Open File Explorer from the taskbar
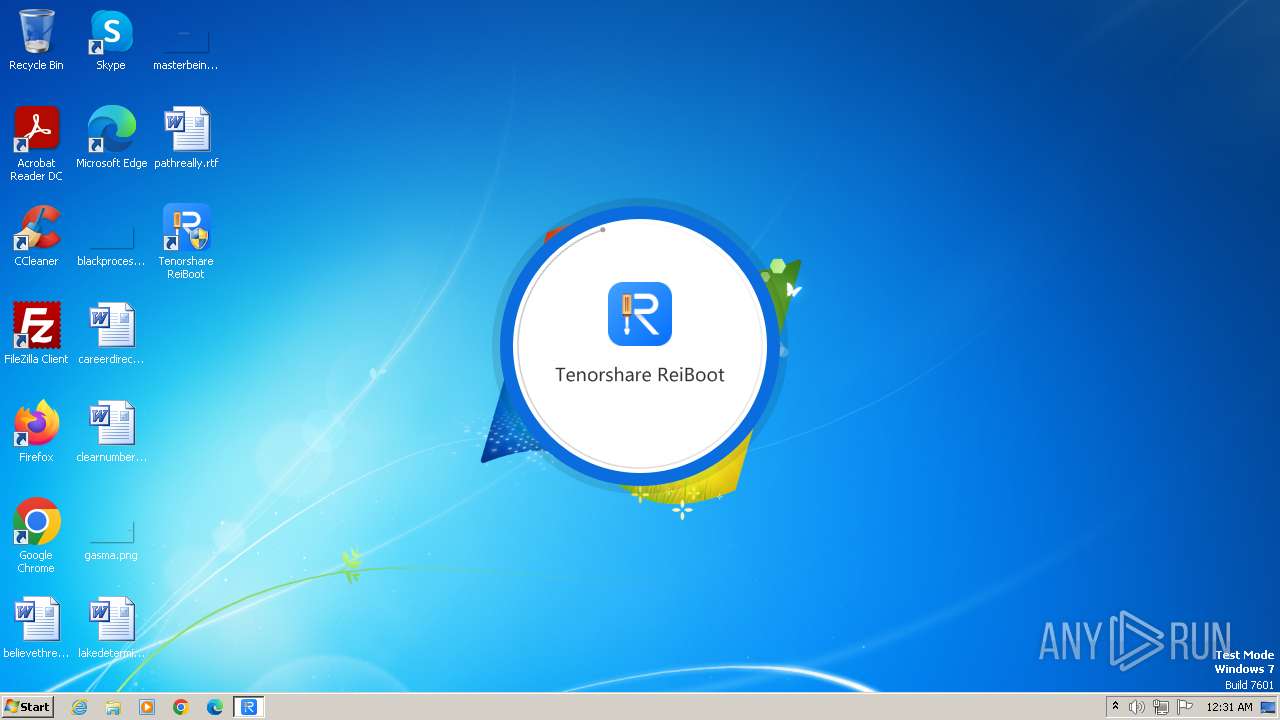The image size is (1280, 720). [113, 707]
